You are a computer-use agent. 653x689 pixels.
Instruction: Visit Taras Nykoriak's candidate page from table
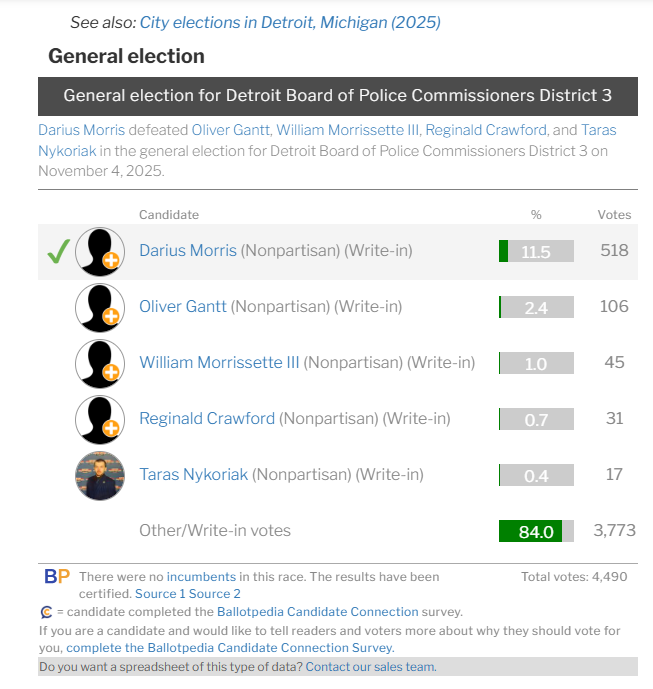(193, 475)
